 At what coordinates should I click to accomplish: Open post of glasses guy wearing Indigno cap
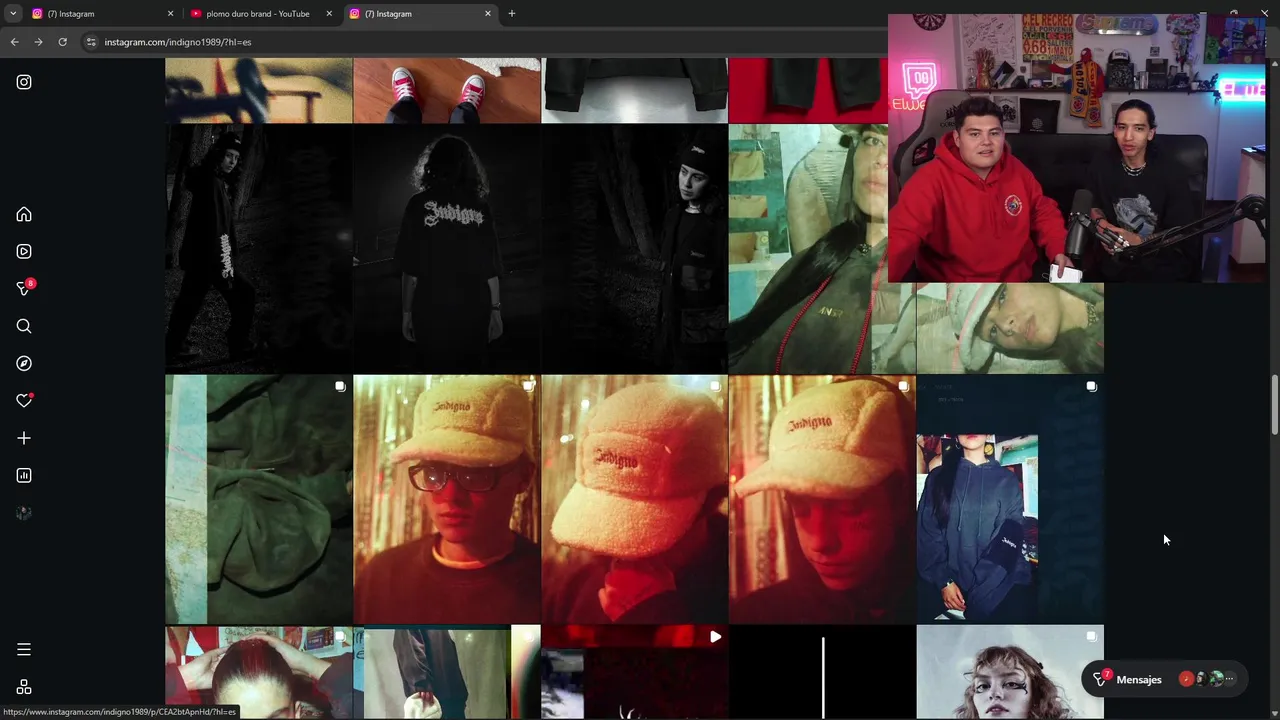[446, 499]
